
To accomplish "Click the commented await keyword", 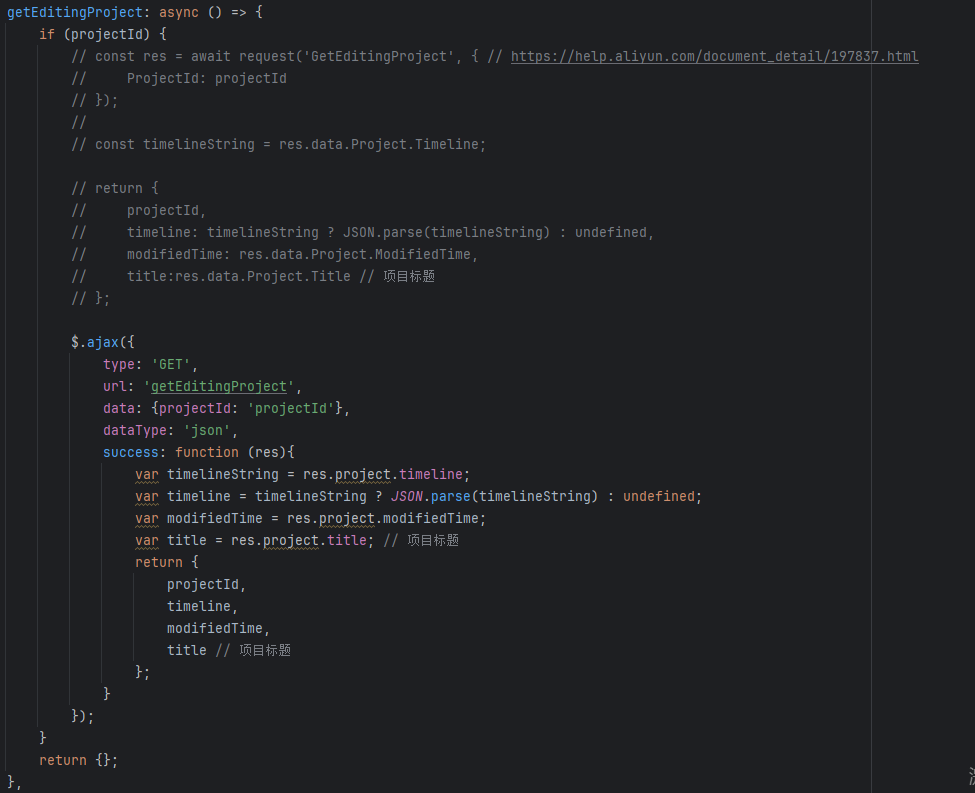I will (x=211, y=57).
